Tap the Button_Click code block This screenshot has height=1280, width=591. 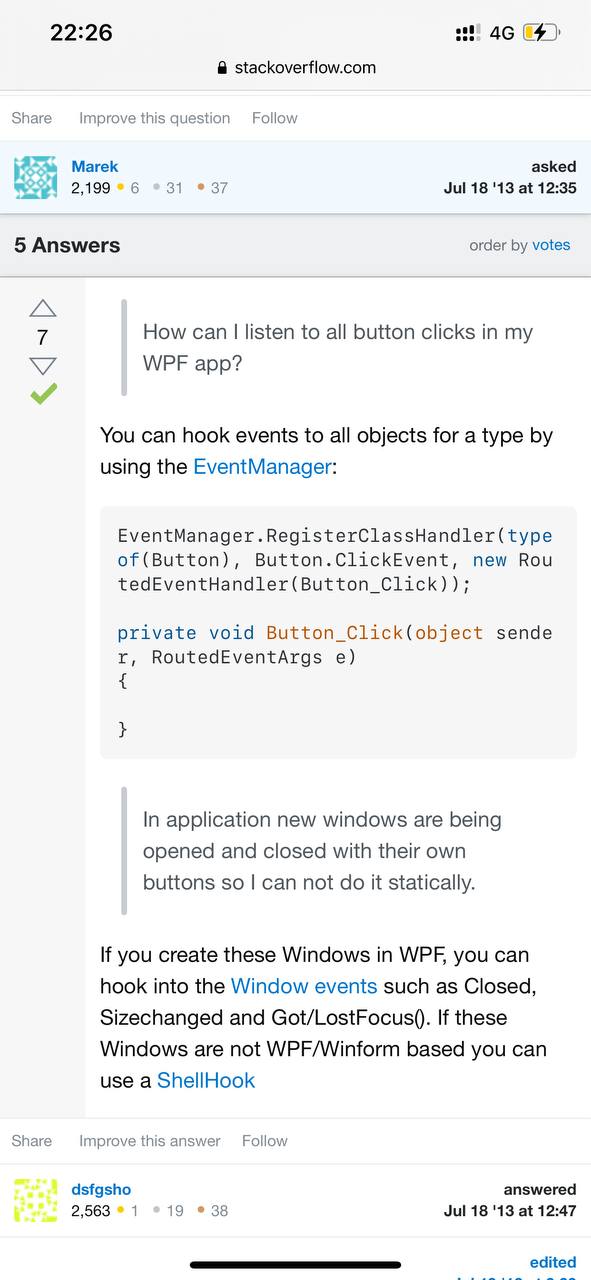(x=338, y=632)
